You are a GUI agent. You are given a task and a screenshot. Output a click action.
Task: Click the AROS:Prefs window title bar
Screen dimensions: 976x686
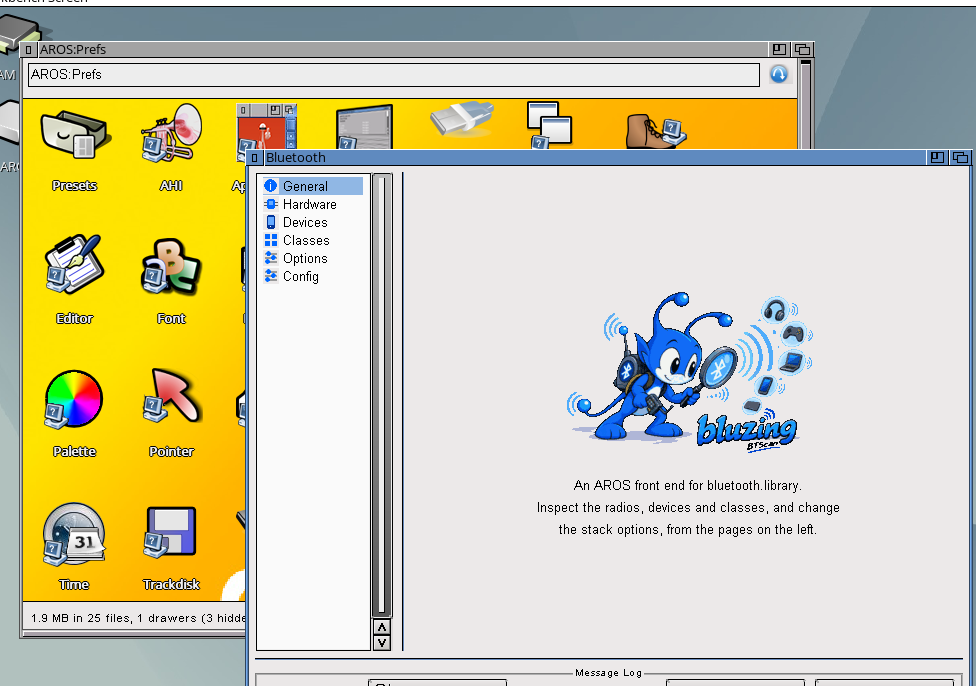(402, 49)
